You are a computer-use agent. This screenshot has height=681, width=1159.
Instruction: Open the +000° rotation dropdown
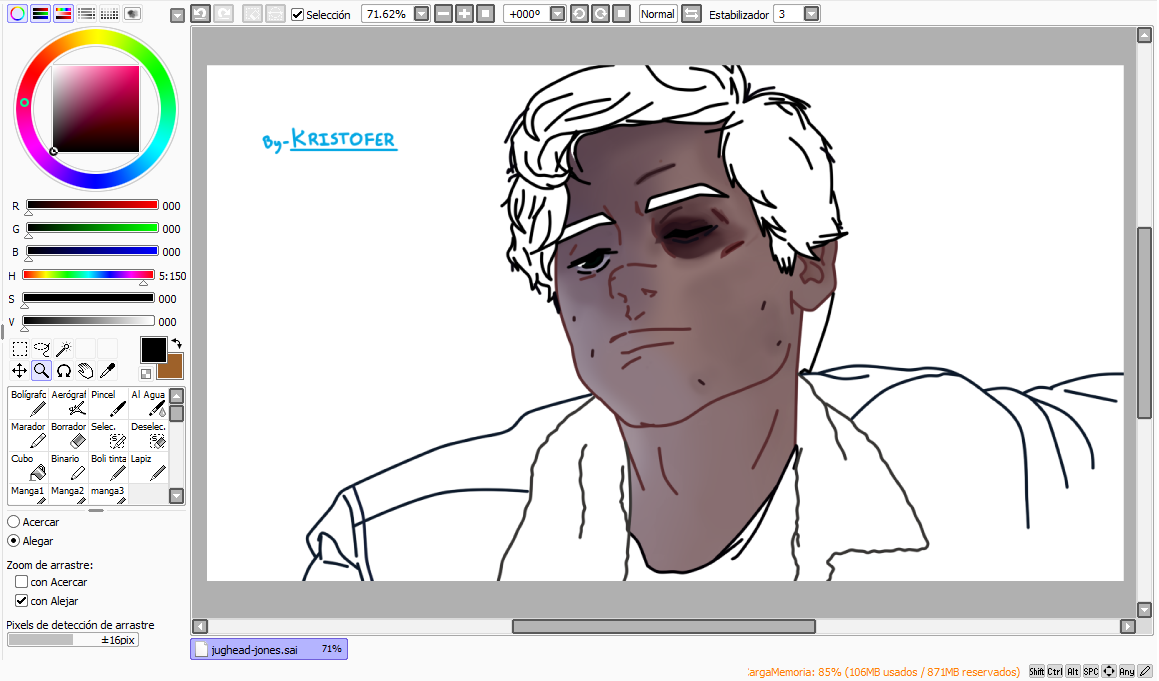pos(558,14)
